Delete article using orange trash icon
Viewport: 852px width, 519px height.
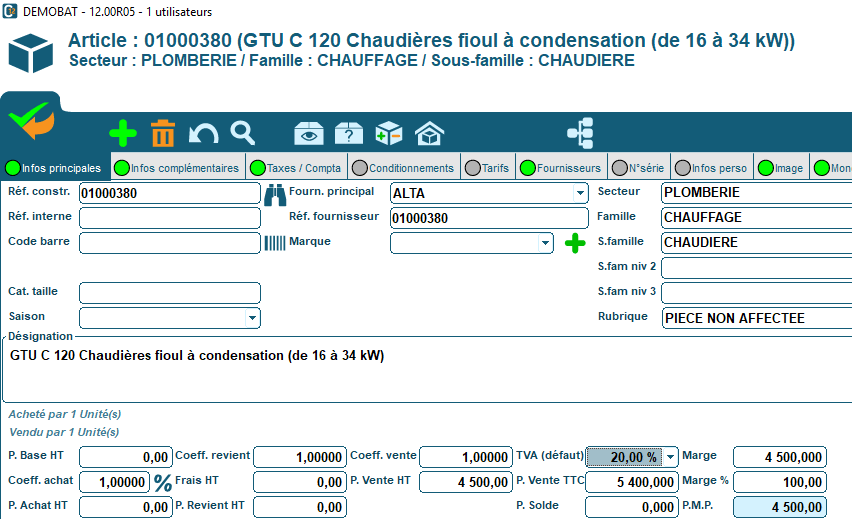163,133
